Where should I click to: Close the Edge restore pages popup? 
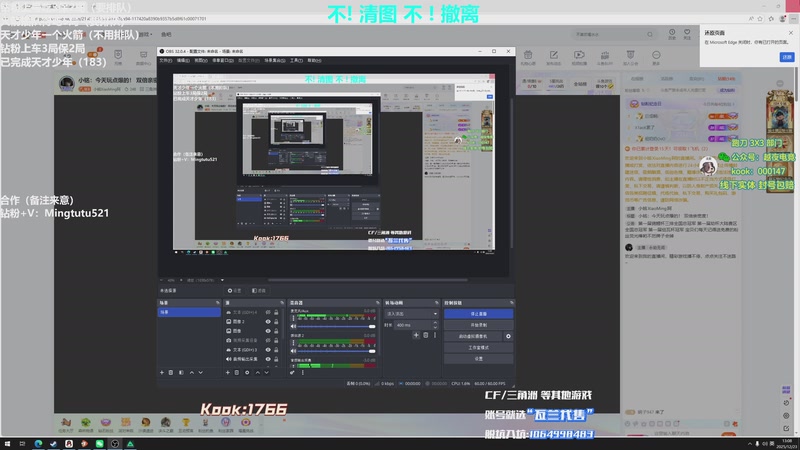click(791, 33)
